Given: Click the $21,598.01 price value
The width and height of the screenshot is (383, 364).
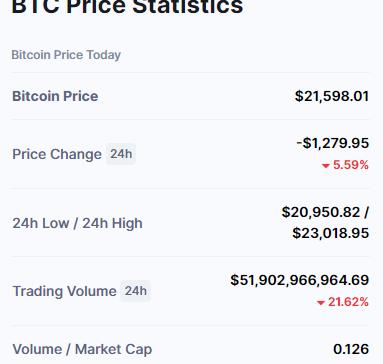Looking at the screenshot, I should (332, 96).
